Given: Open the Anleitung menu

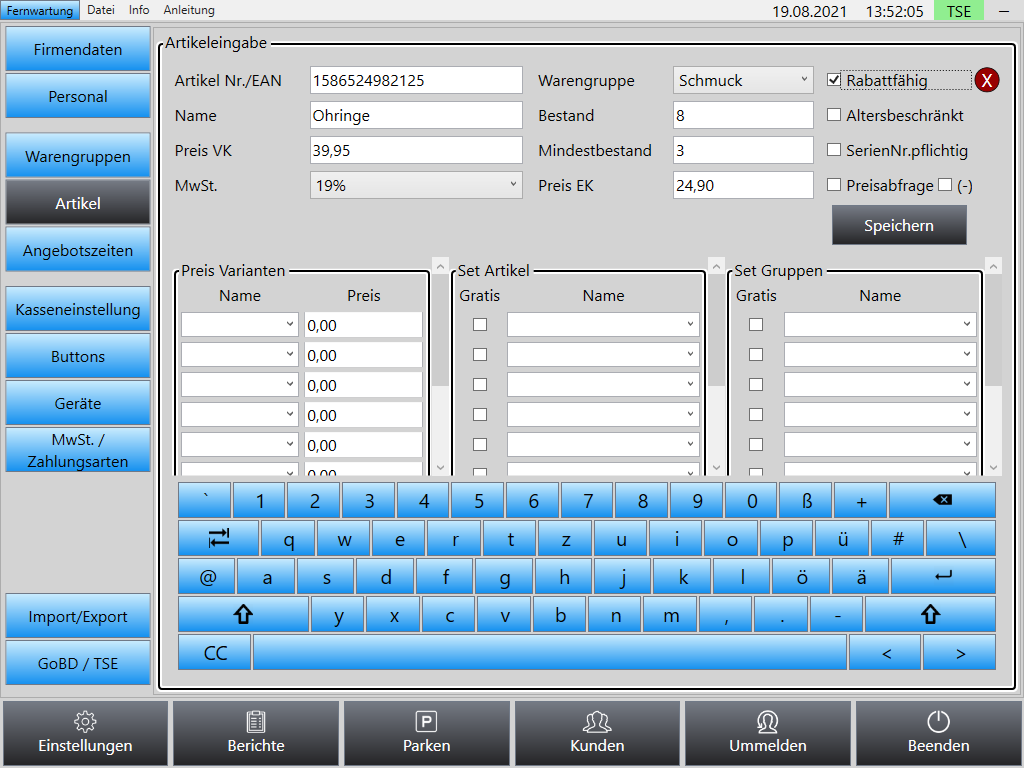Looking at the screenshot, I should pyautogui.click(x=189, y=10).
